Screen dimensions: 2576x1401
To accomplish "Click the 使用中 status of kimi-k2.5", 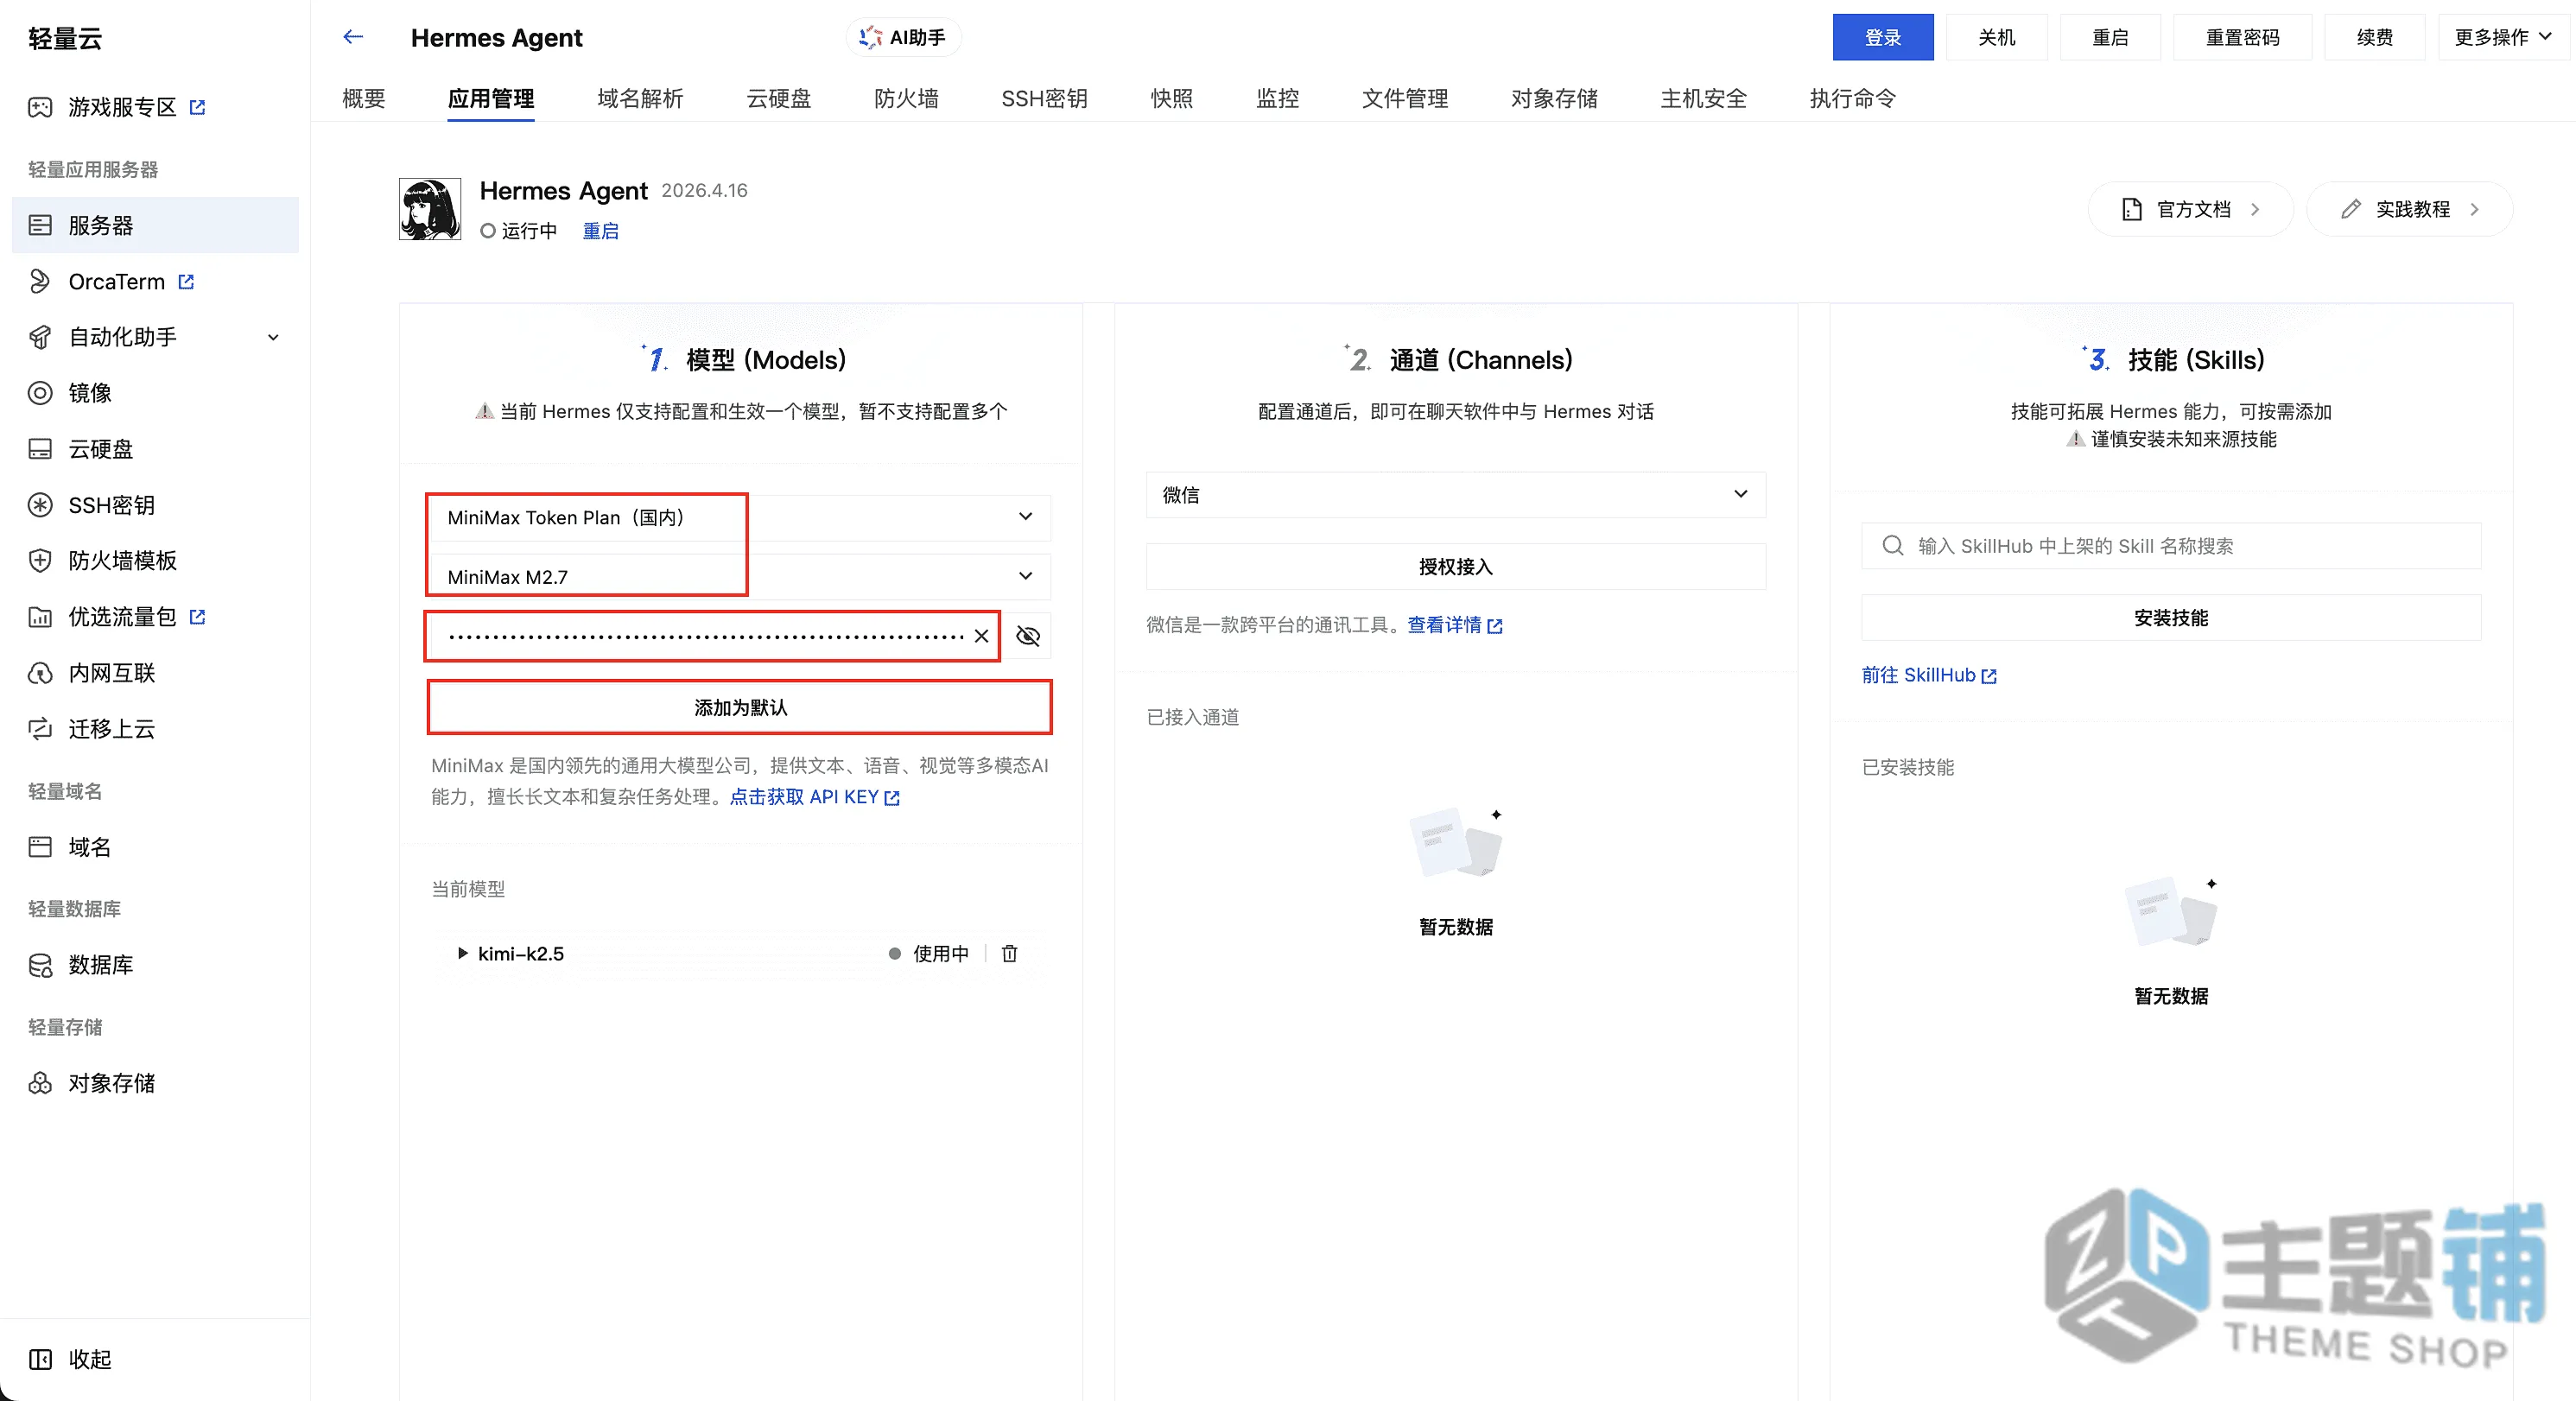I will point(929,953).
